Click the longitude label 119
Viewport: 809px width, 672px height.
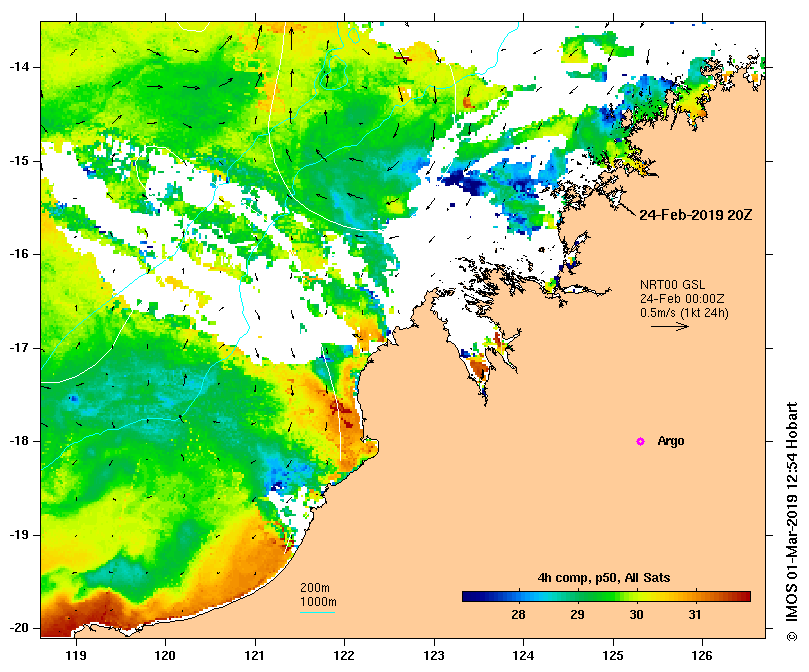(76, 656)
